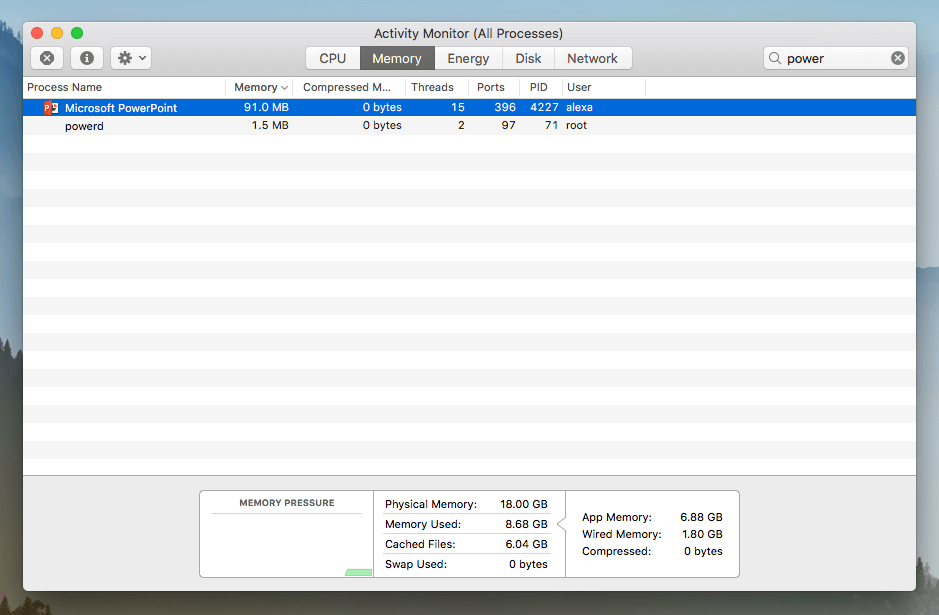Open the Network tab
The width and height of the screenshot is (939, 615).
click(592, 58)
